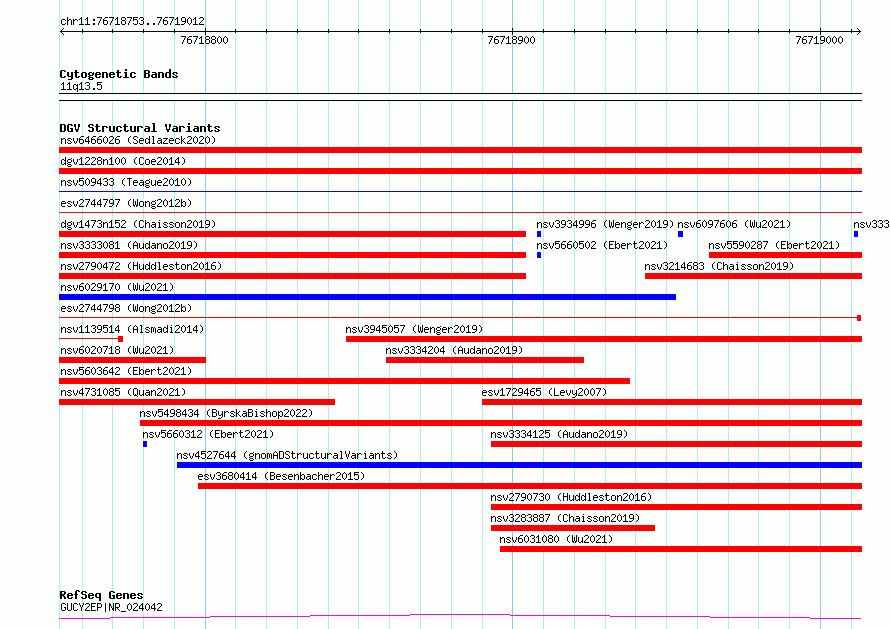
Task: Click the nsv6466026 (Sedlazeck2020) variant label
Action: [x=138, y=140]
